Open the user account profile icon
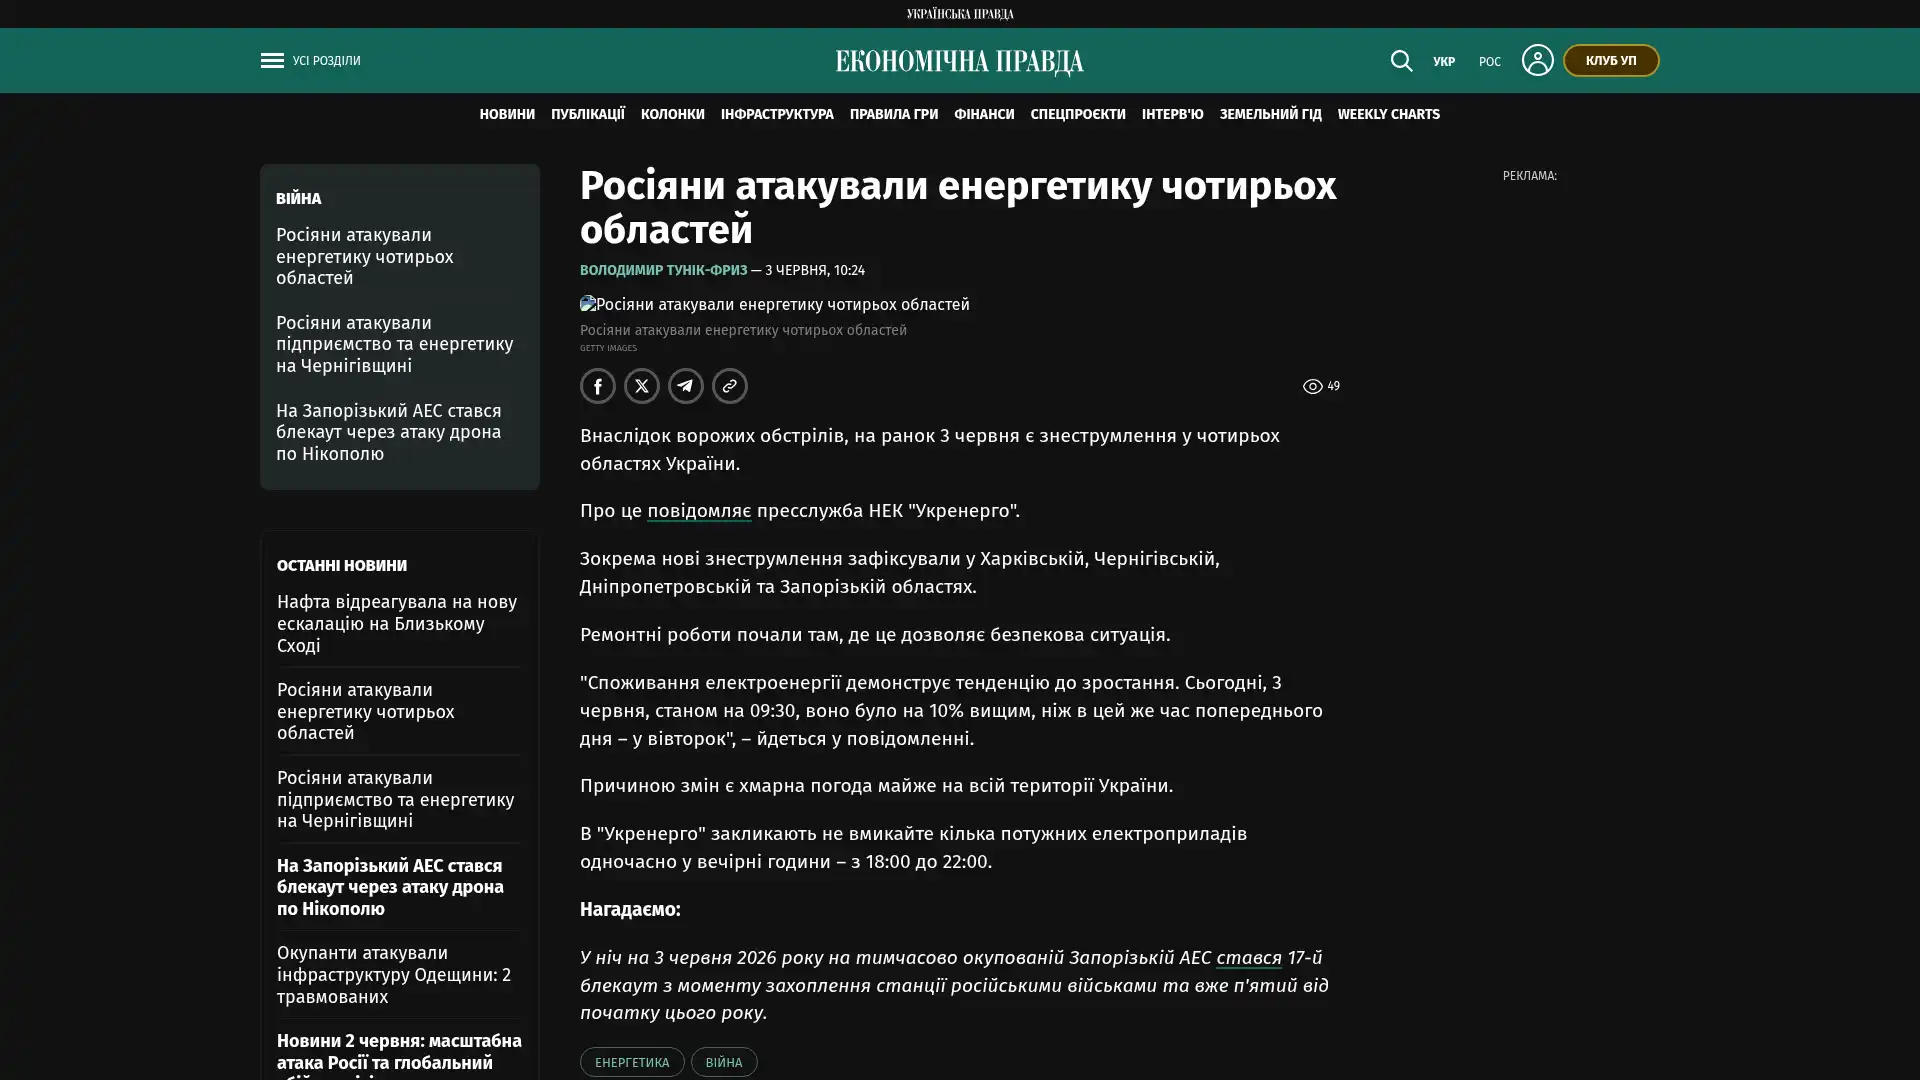 [x=1537, y=61]
